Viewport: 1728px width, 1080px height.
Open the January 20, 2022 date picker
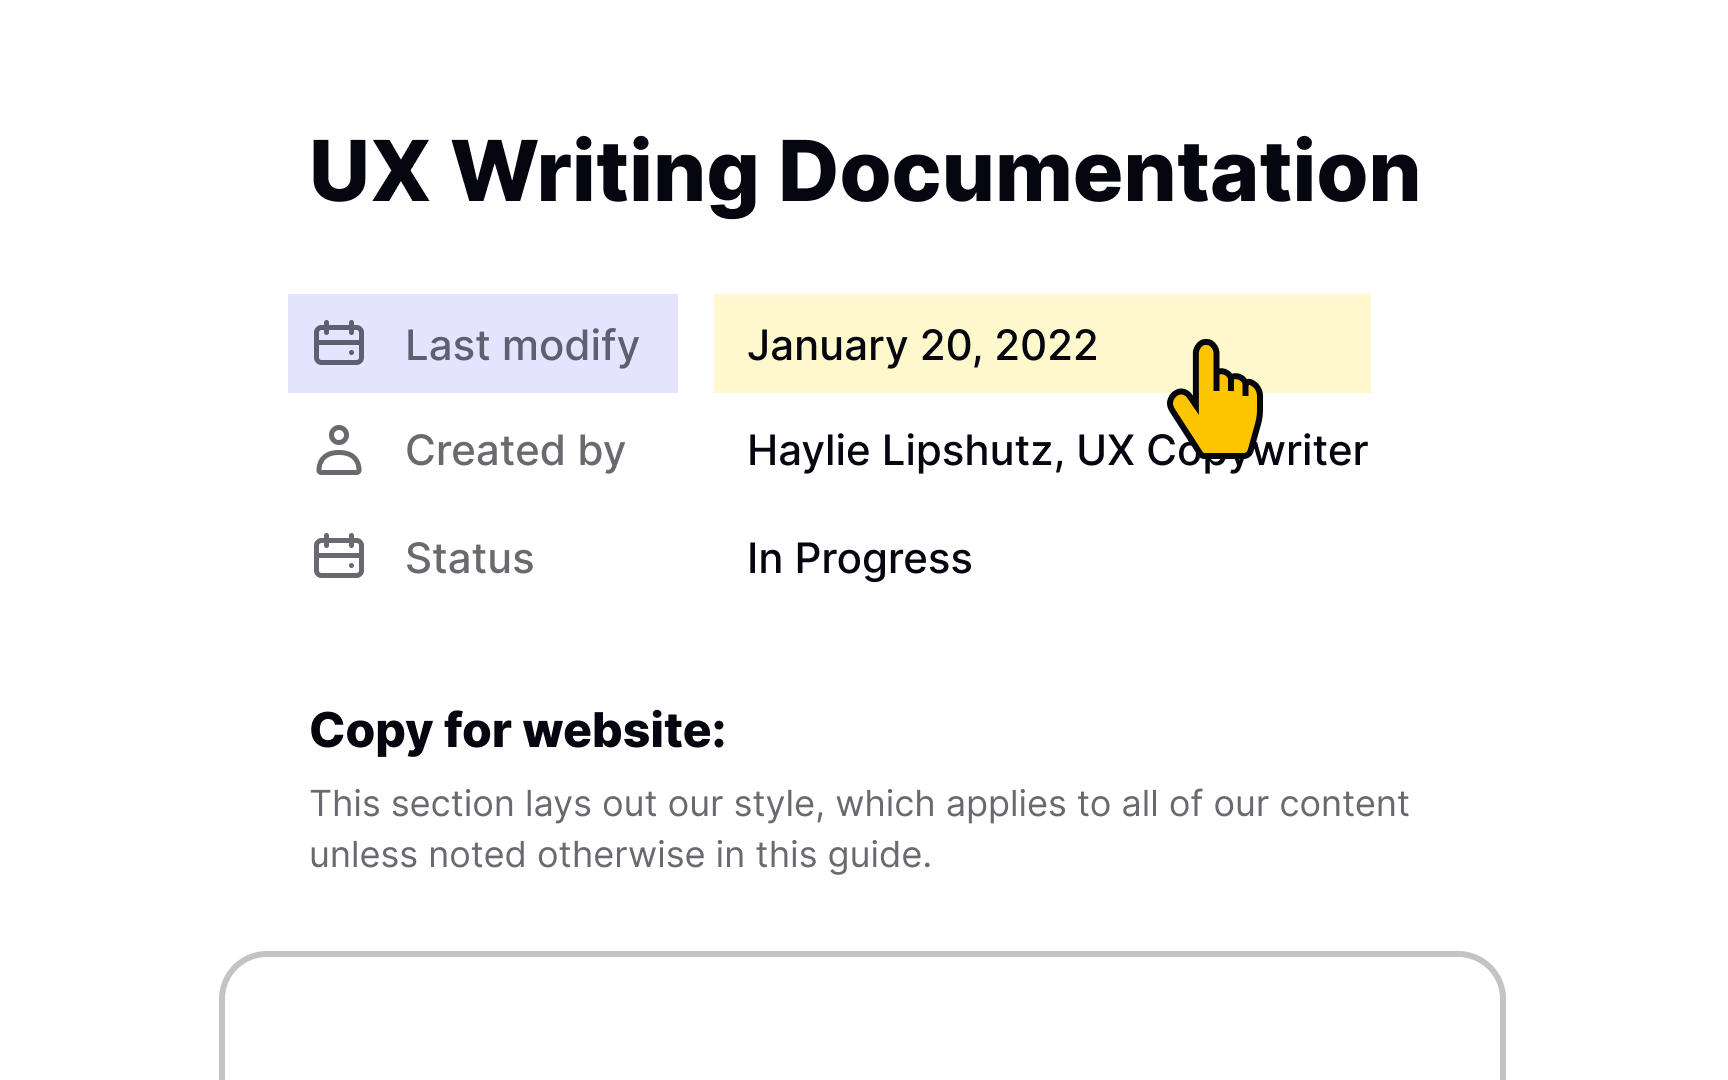923,344
